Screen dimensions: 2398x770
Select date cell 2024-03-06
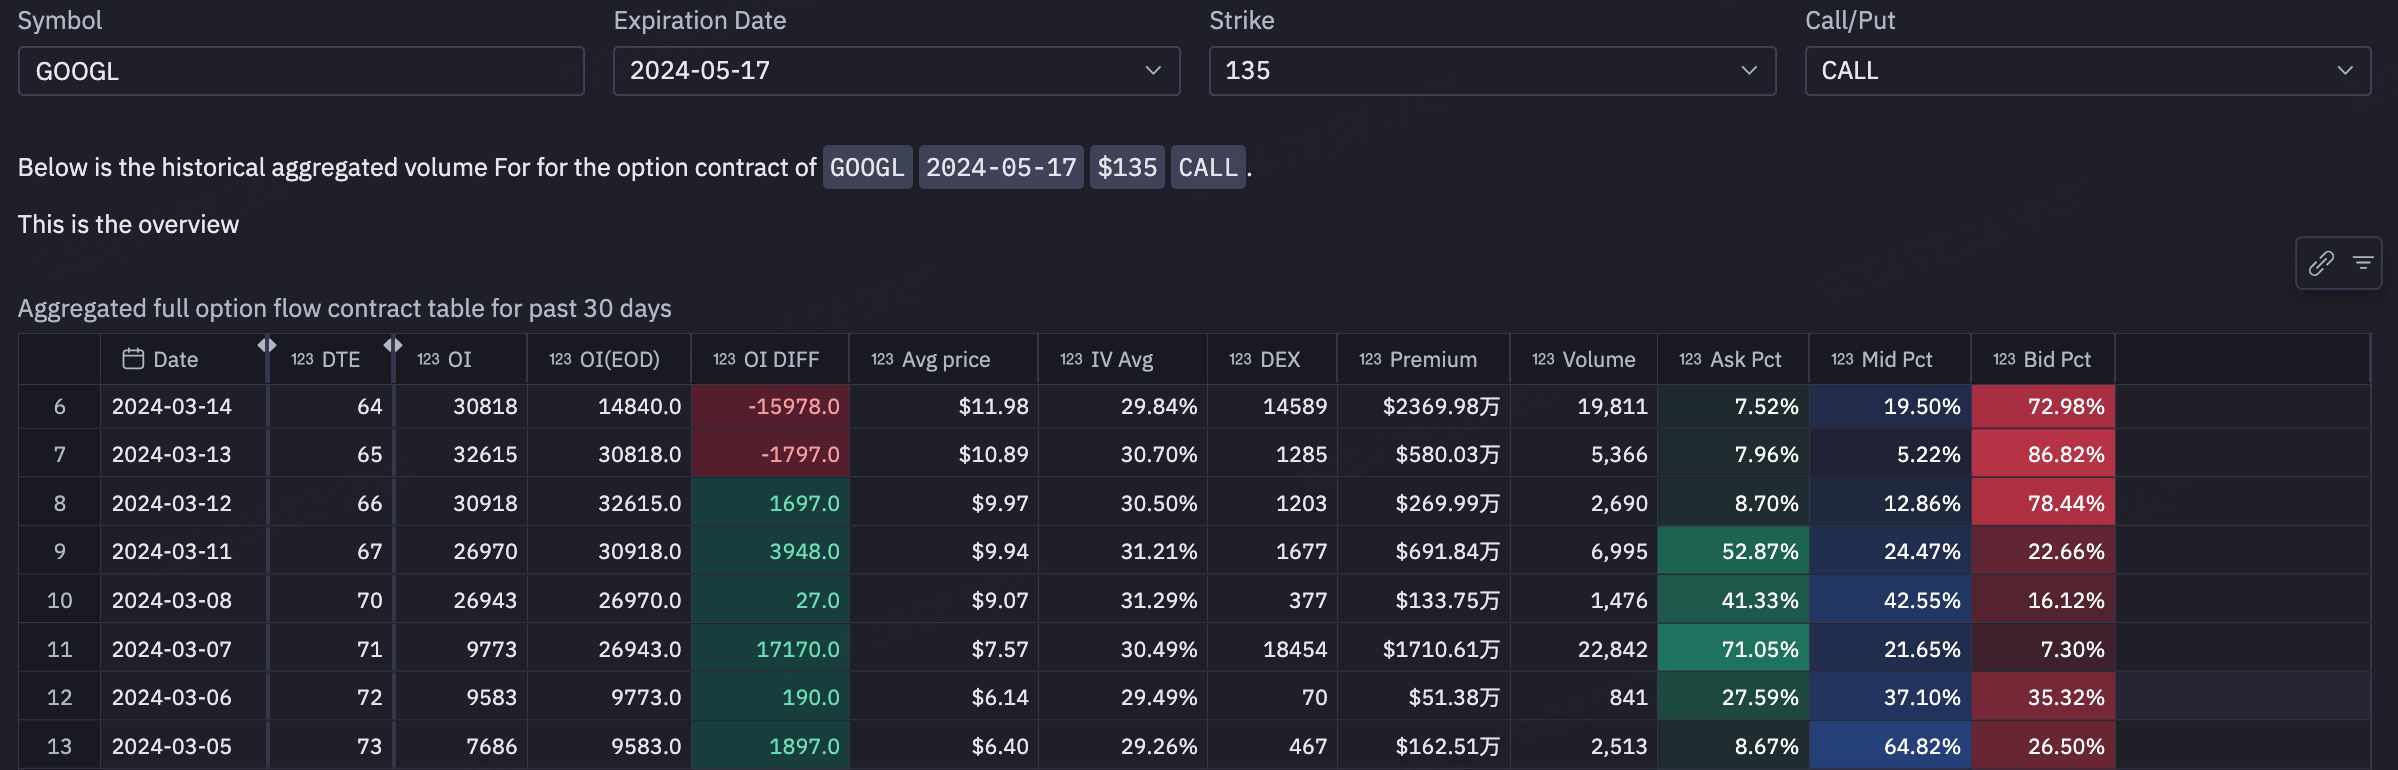(x=183, y=697)
